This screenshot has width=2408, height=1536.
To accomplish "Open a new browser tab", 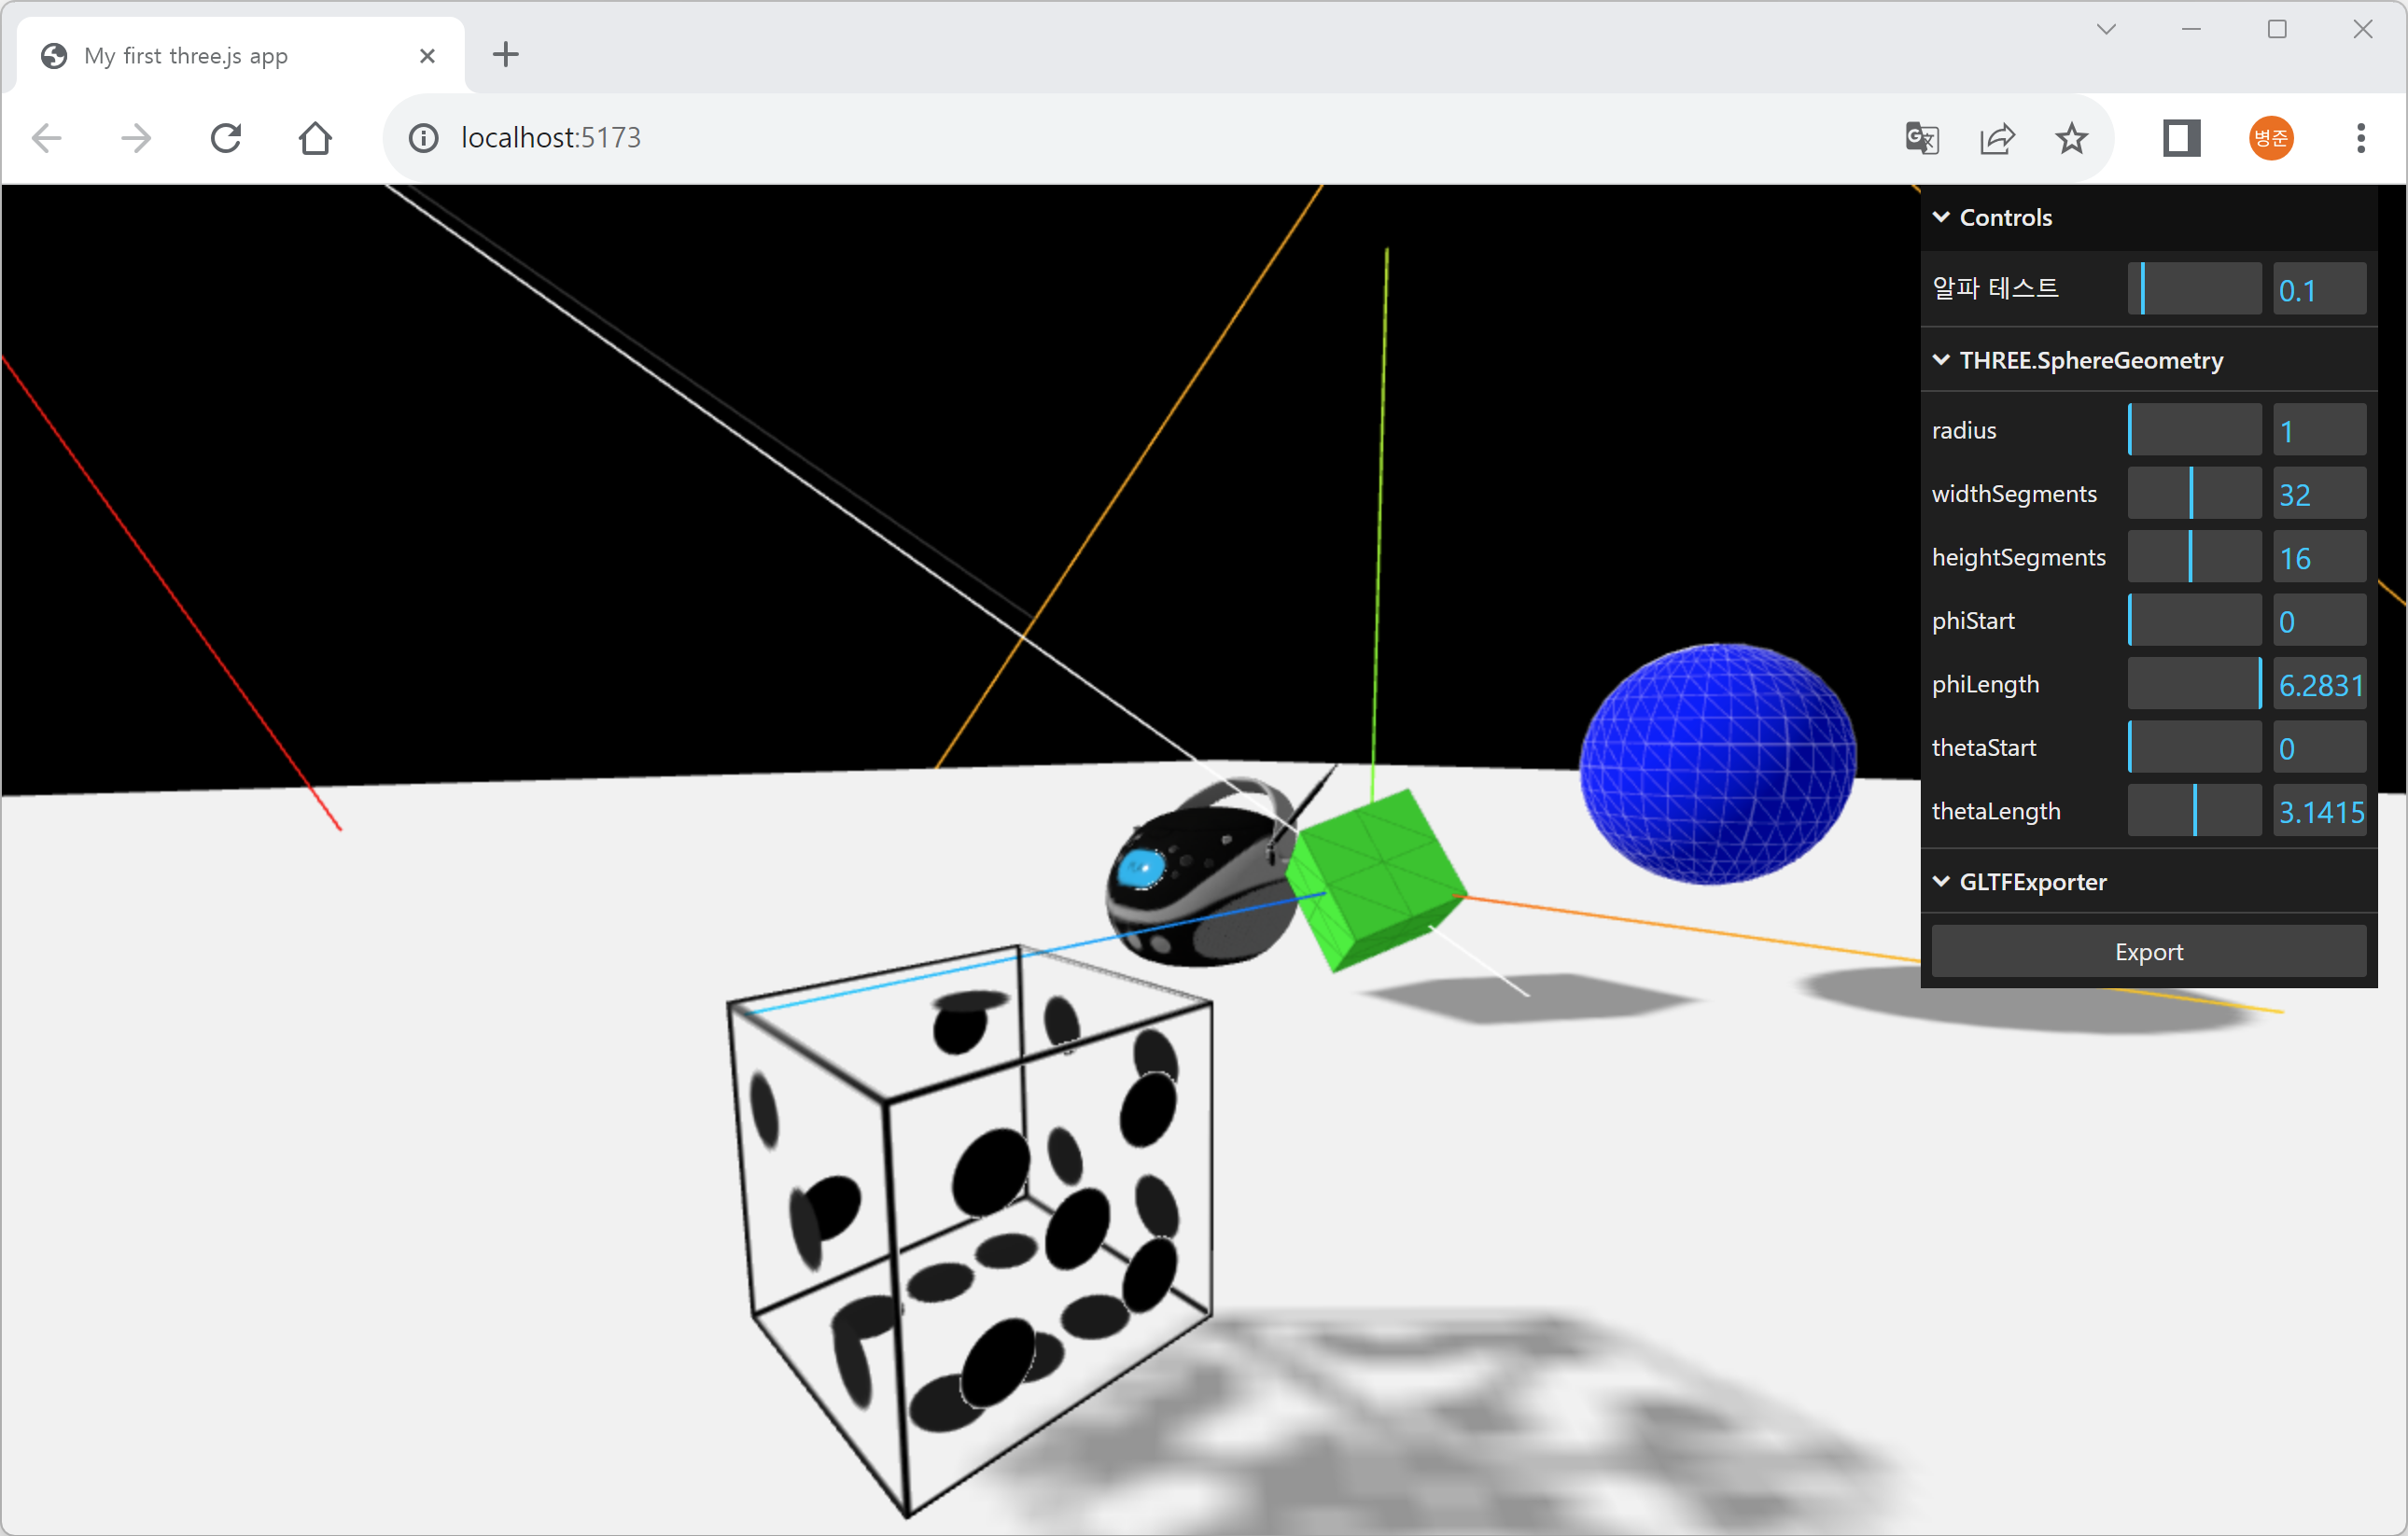I will (506, 55).
